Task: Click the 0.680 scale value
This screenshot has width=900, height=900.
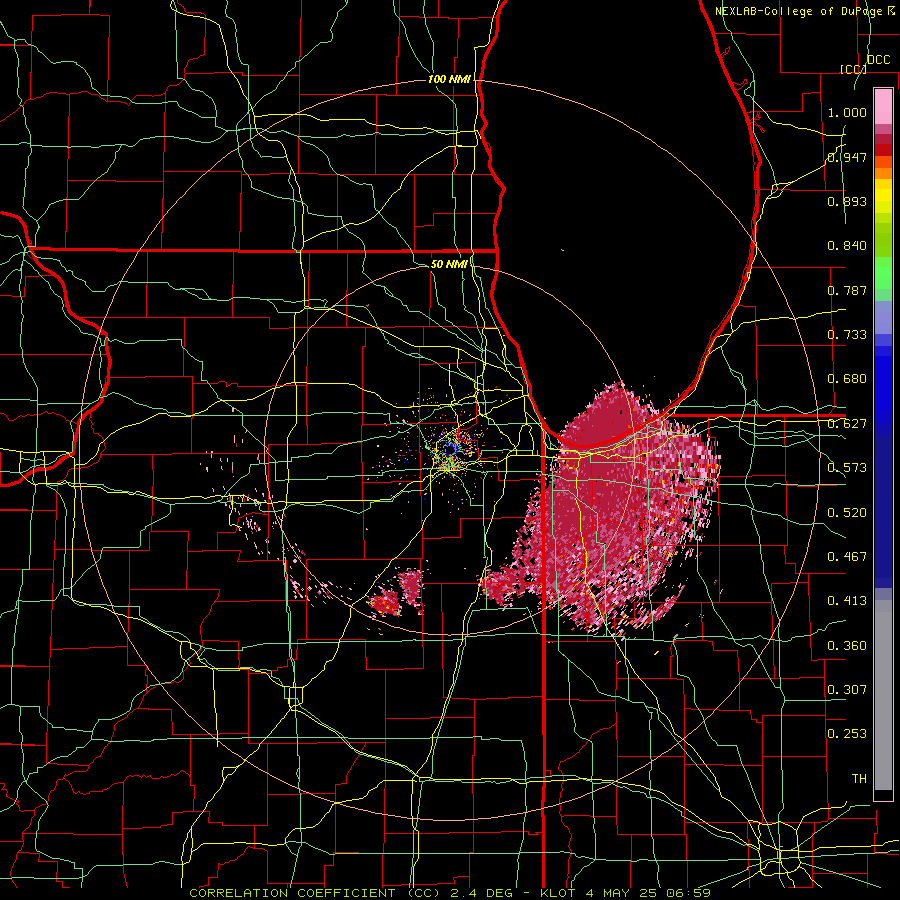Action: coord(847,379)
